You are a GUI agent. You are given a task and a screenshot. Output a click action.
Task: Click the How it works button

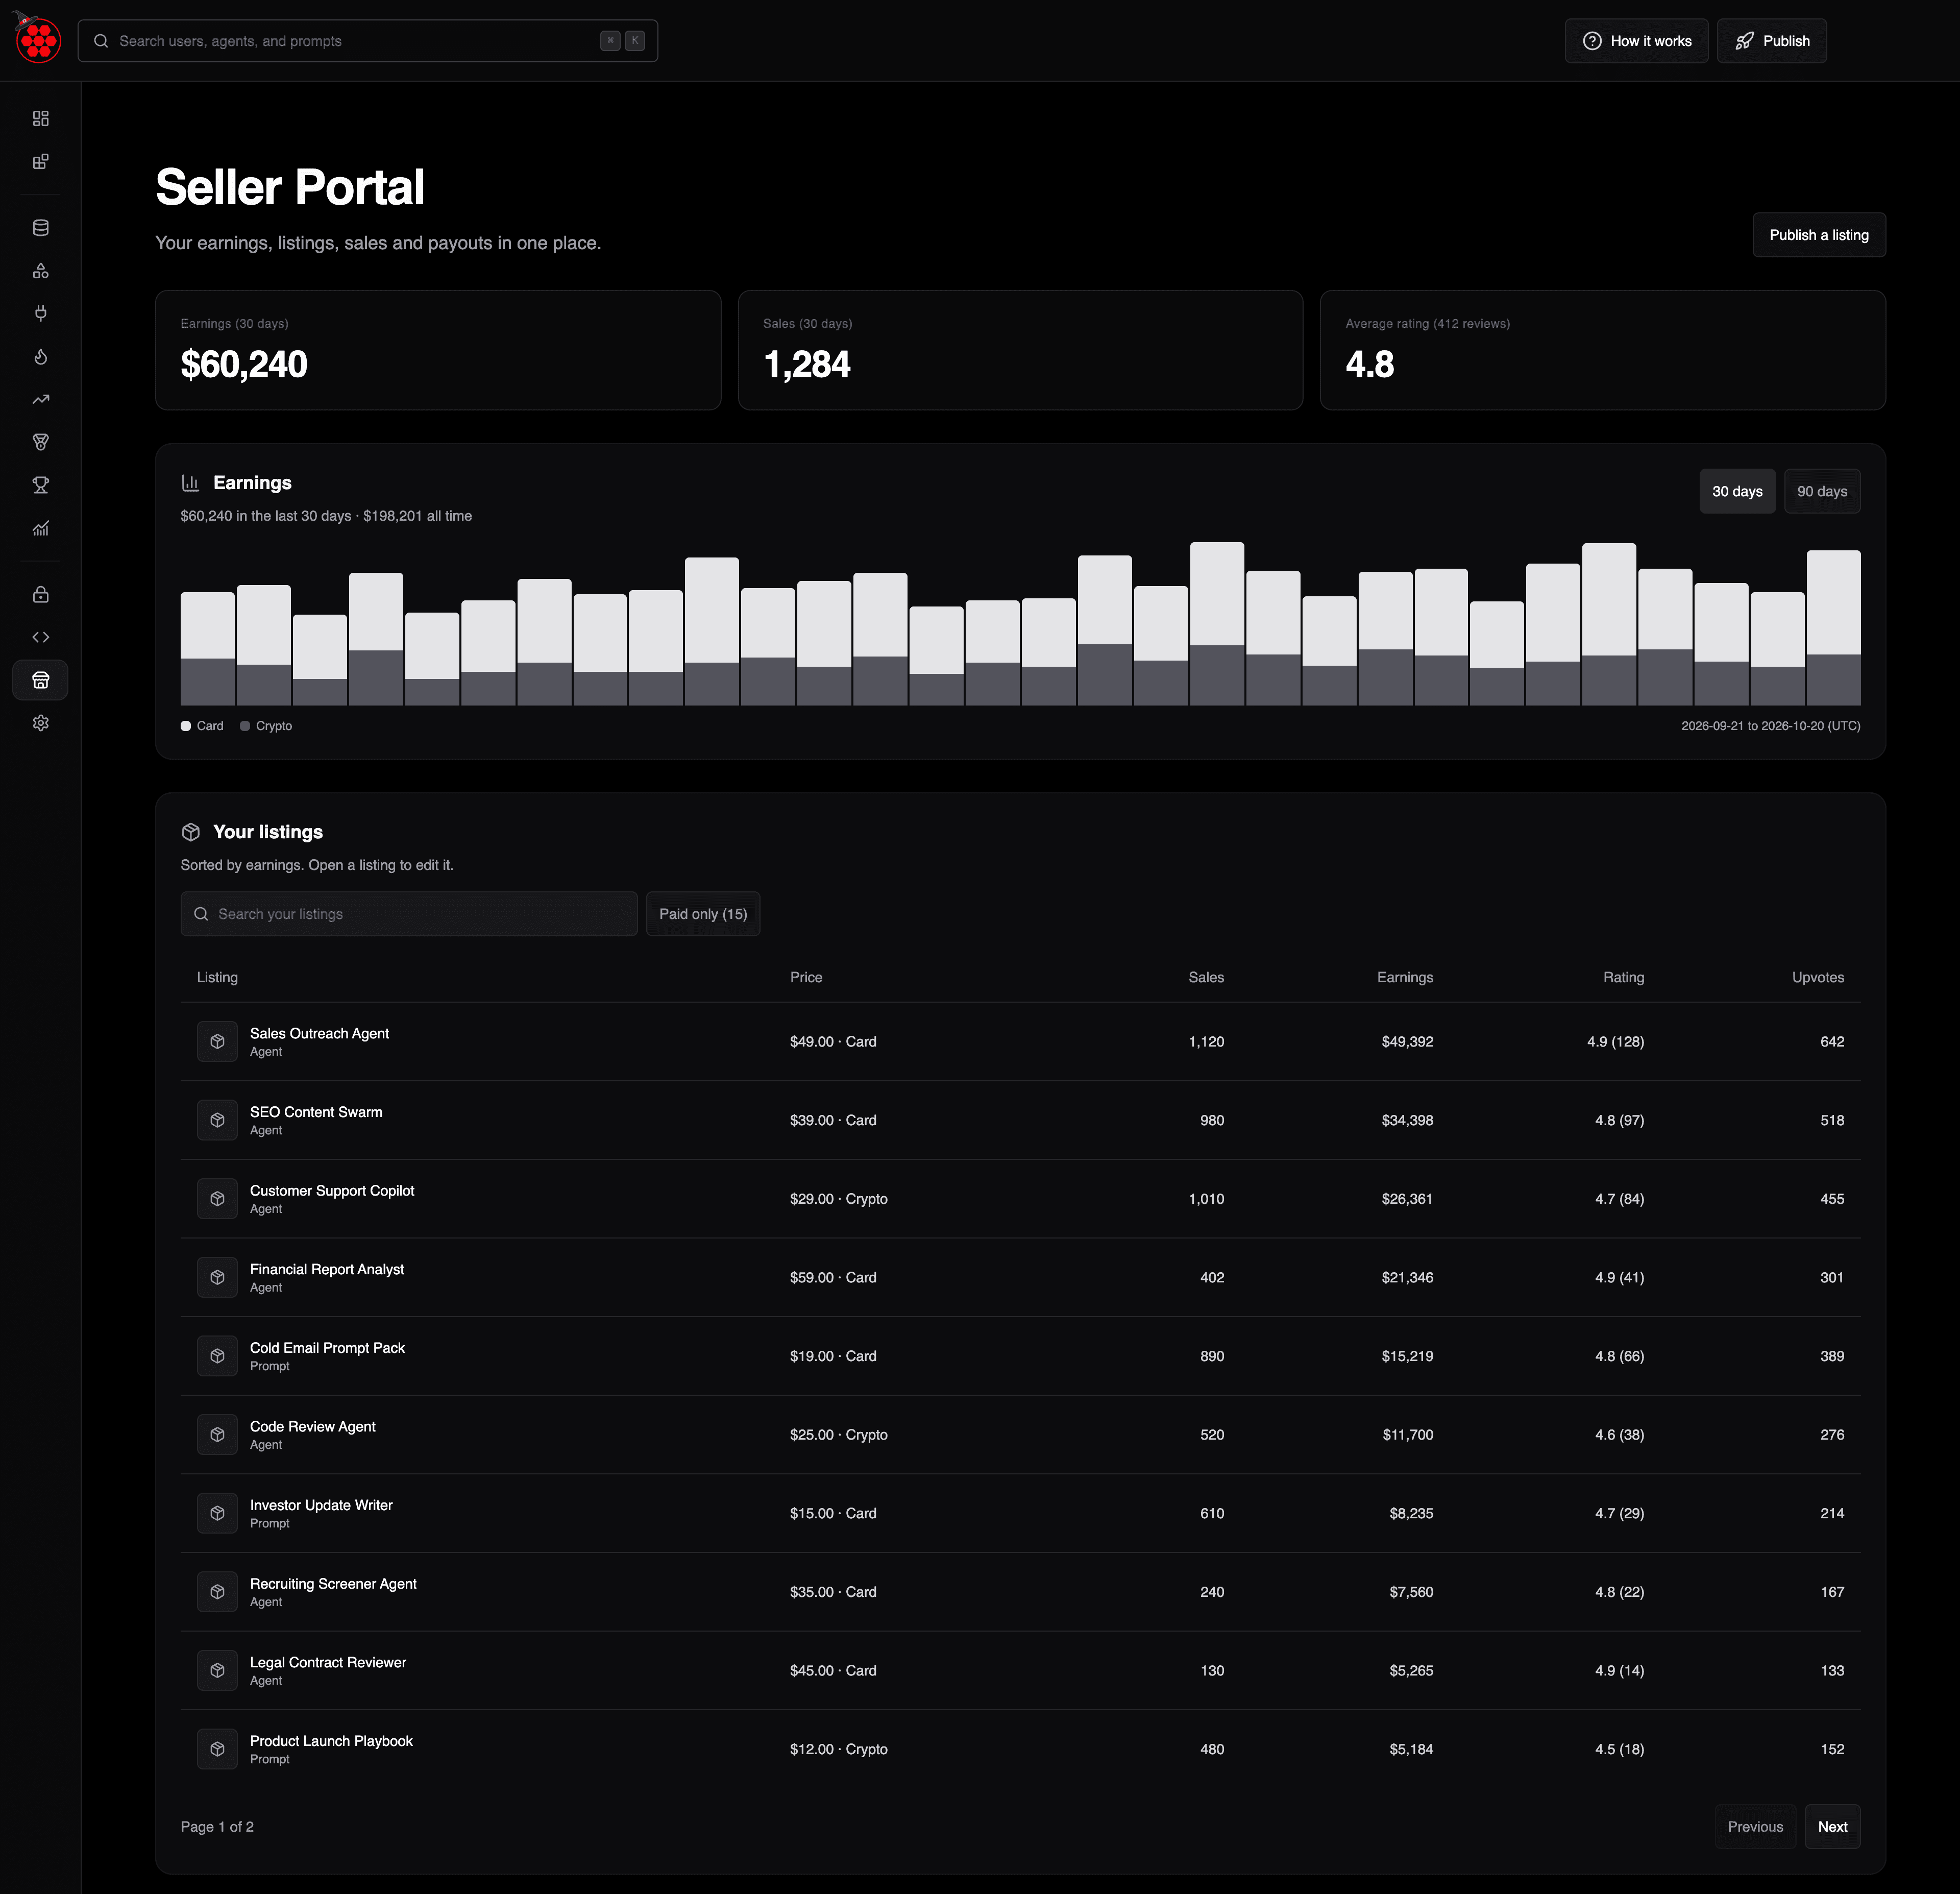[1636, 41]
